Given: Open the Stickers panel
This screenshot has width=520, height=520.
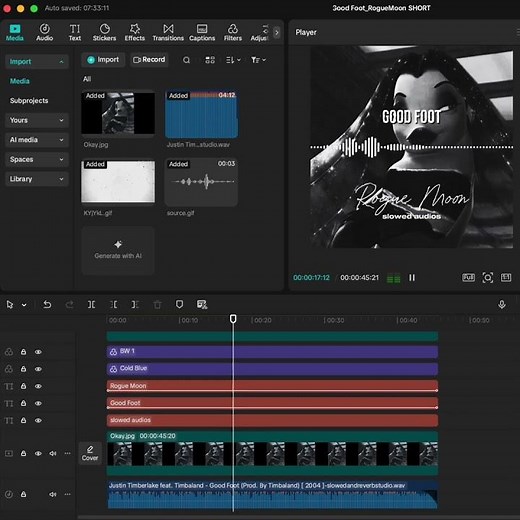Looking at the screenshot, I should click(x=104, y=32).
